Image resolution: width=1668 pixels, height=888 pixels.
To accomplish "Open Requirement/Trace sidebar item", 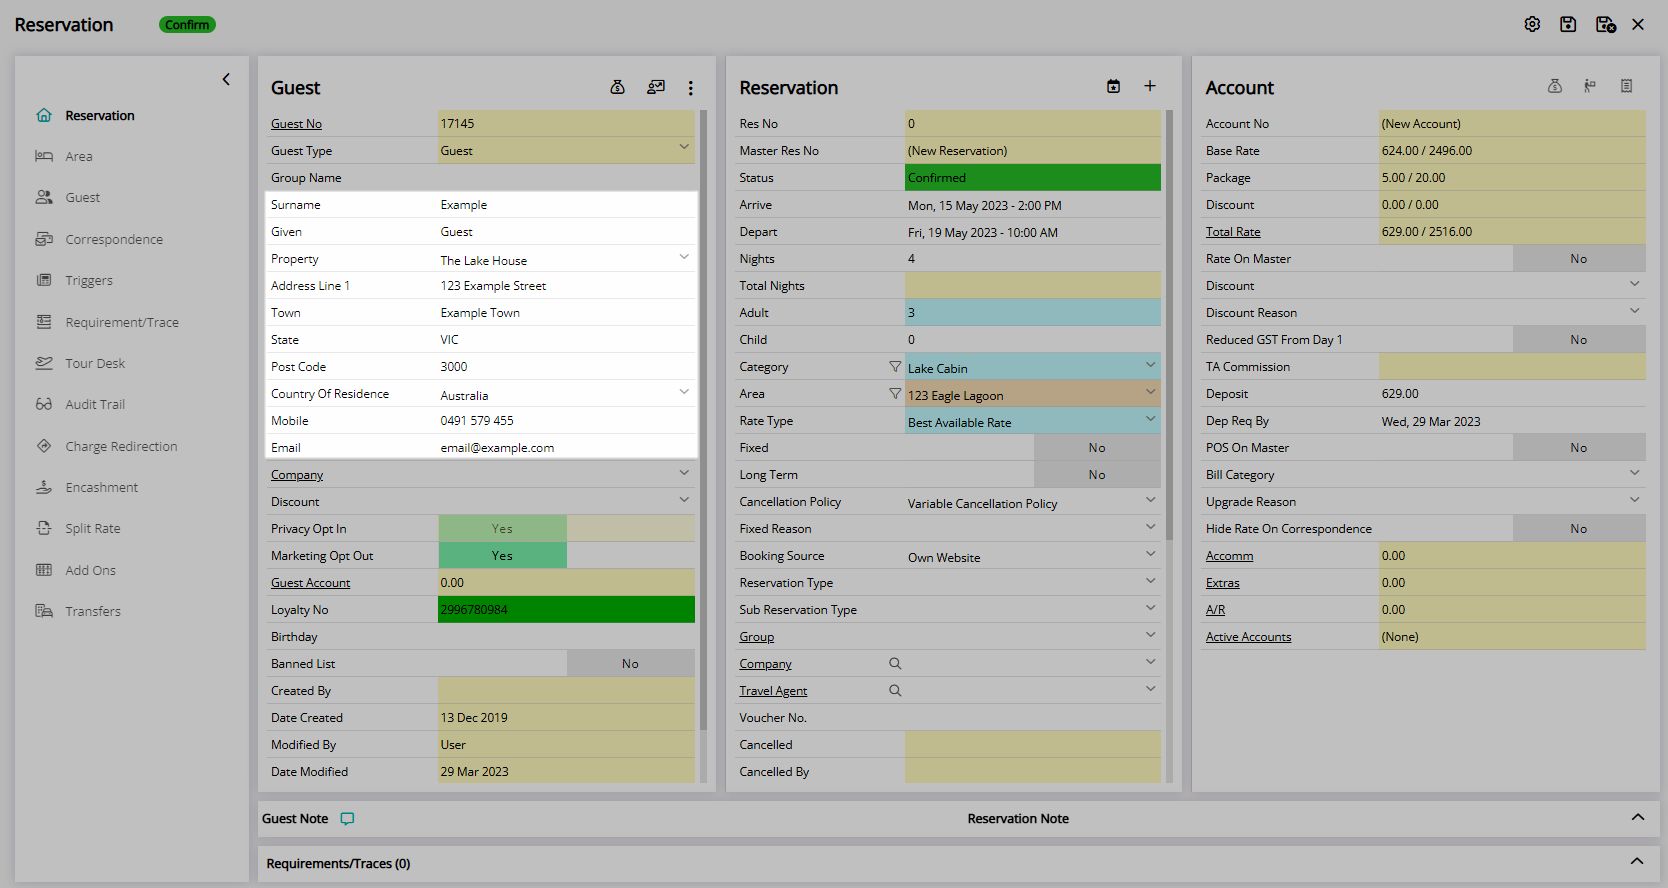I will (x=122, y=322).
